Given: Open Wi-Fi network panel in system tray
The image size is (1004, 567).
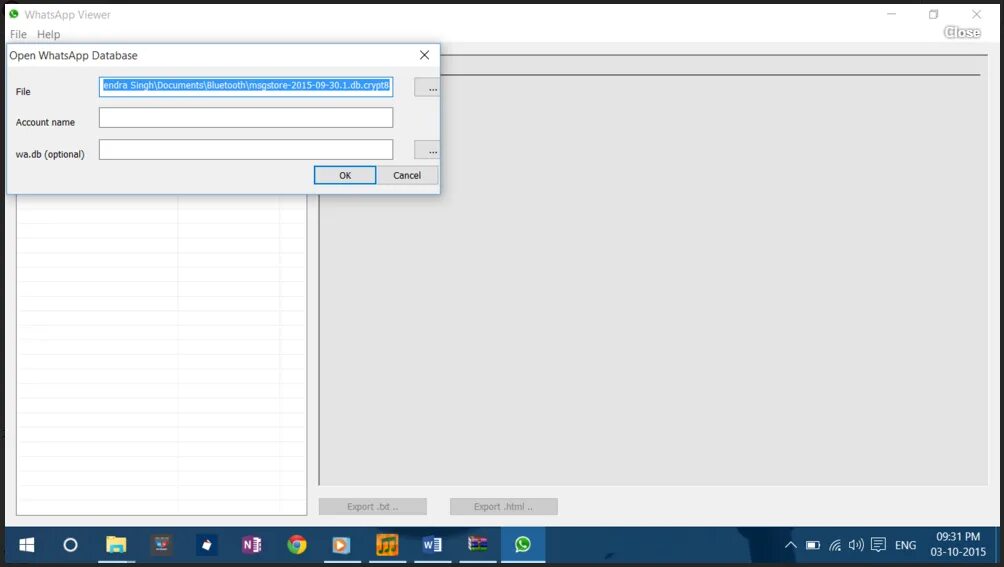Looking at the screenshot, I should (x=835, y=545).
